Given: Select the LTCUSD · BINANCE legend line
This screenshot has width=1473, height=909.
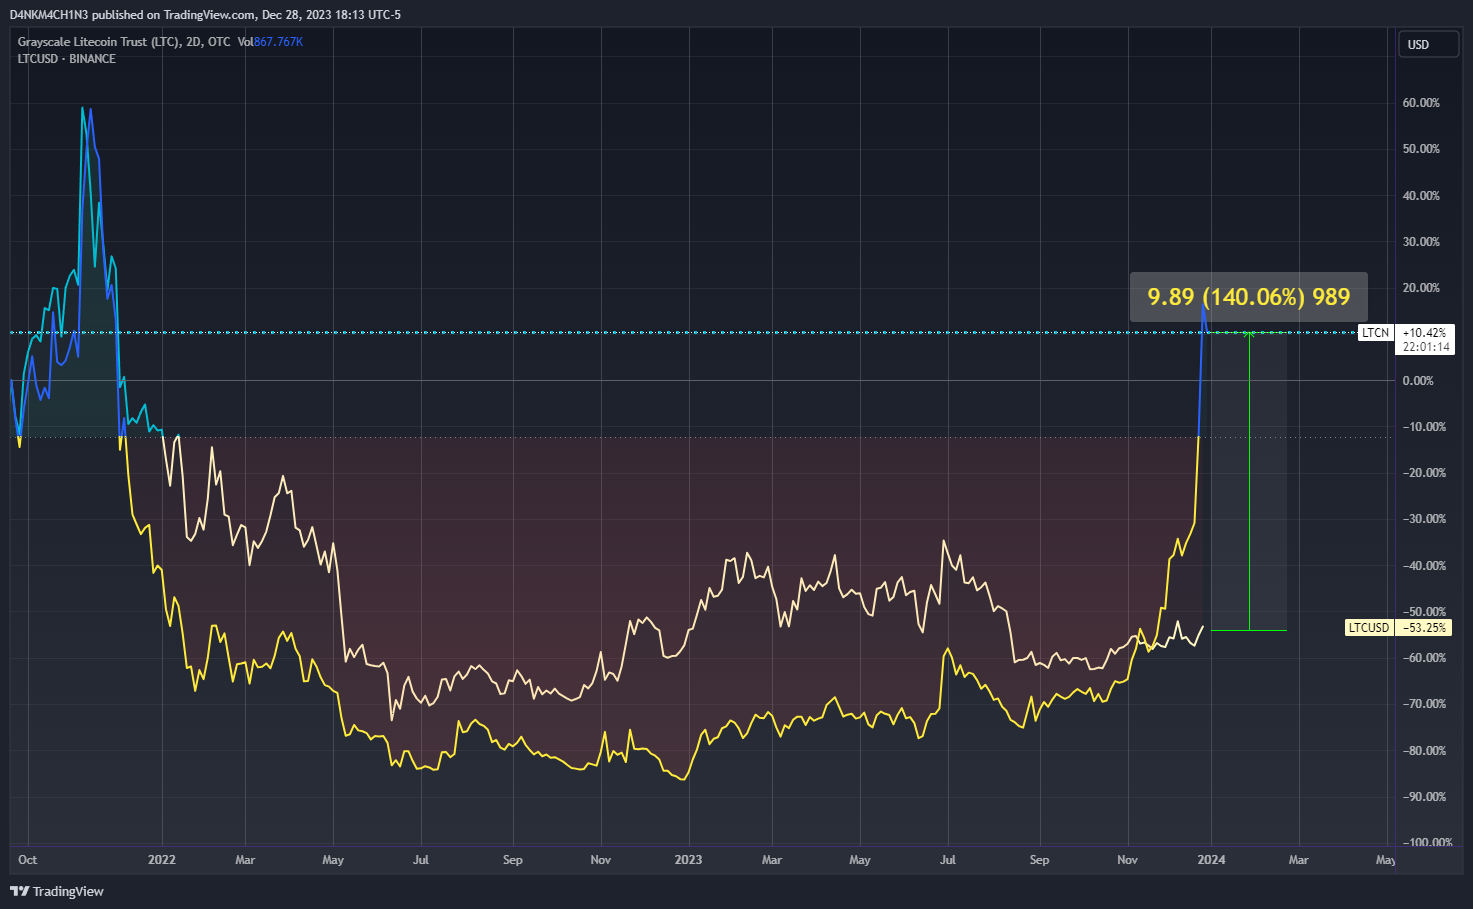Looking at the screenshot, I should 67,59.
